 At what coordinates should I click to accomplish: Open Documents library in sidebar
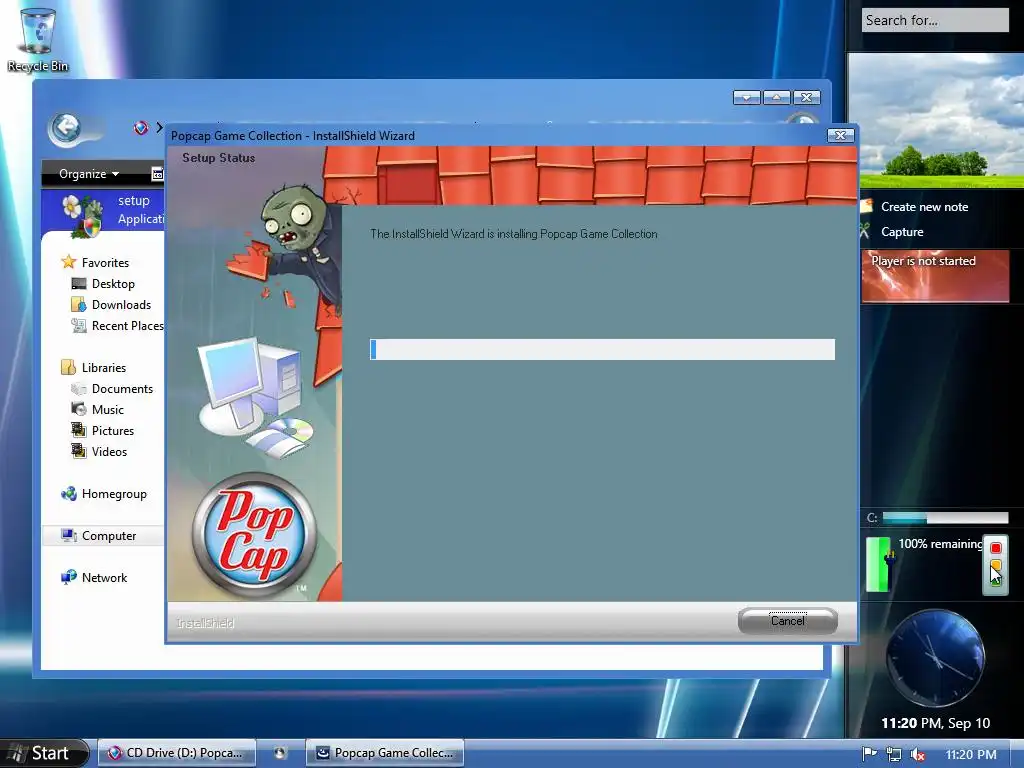pyautogui.click(x=122, y=389)
